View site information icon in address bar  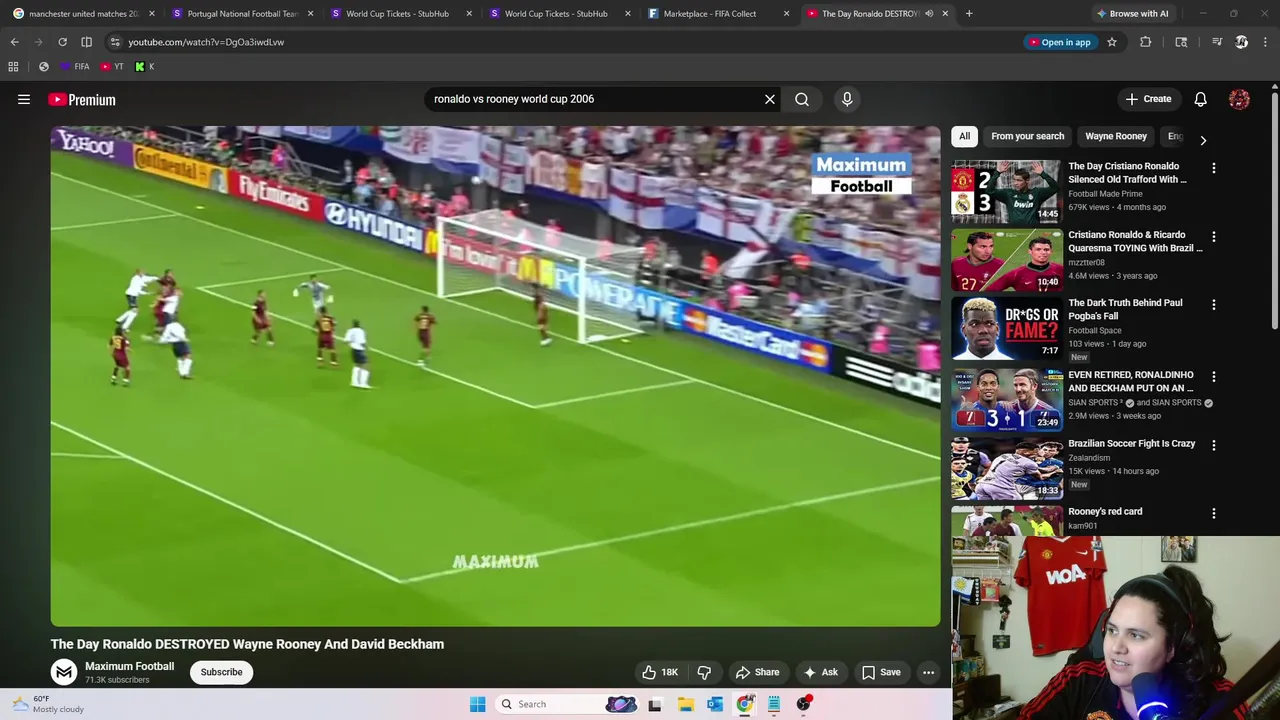click(x=115, y=42)
